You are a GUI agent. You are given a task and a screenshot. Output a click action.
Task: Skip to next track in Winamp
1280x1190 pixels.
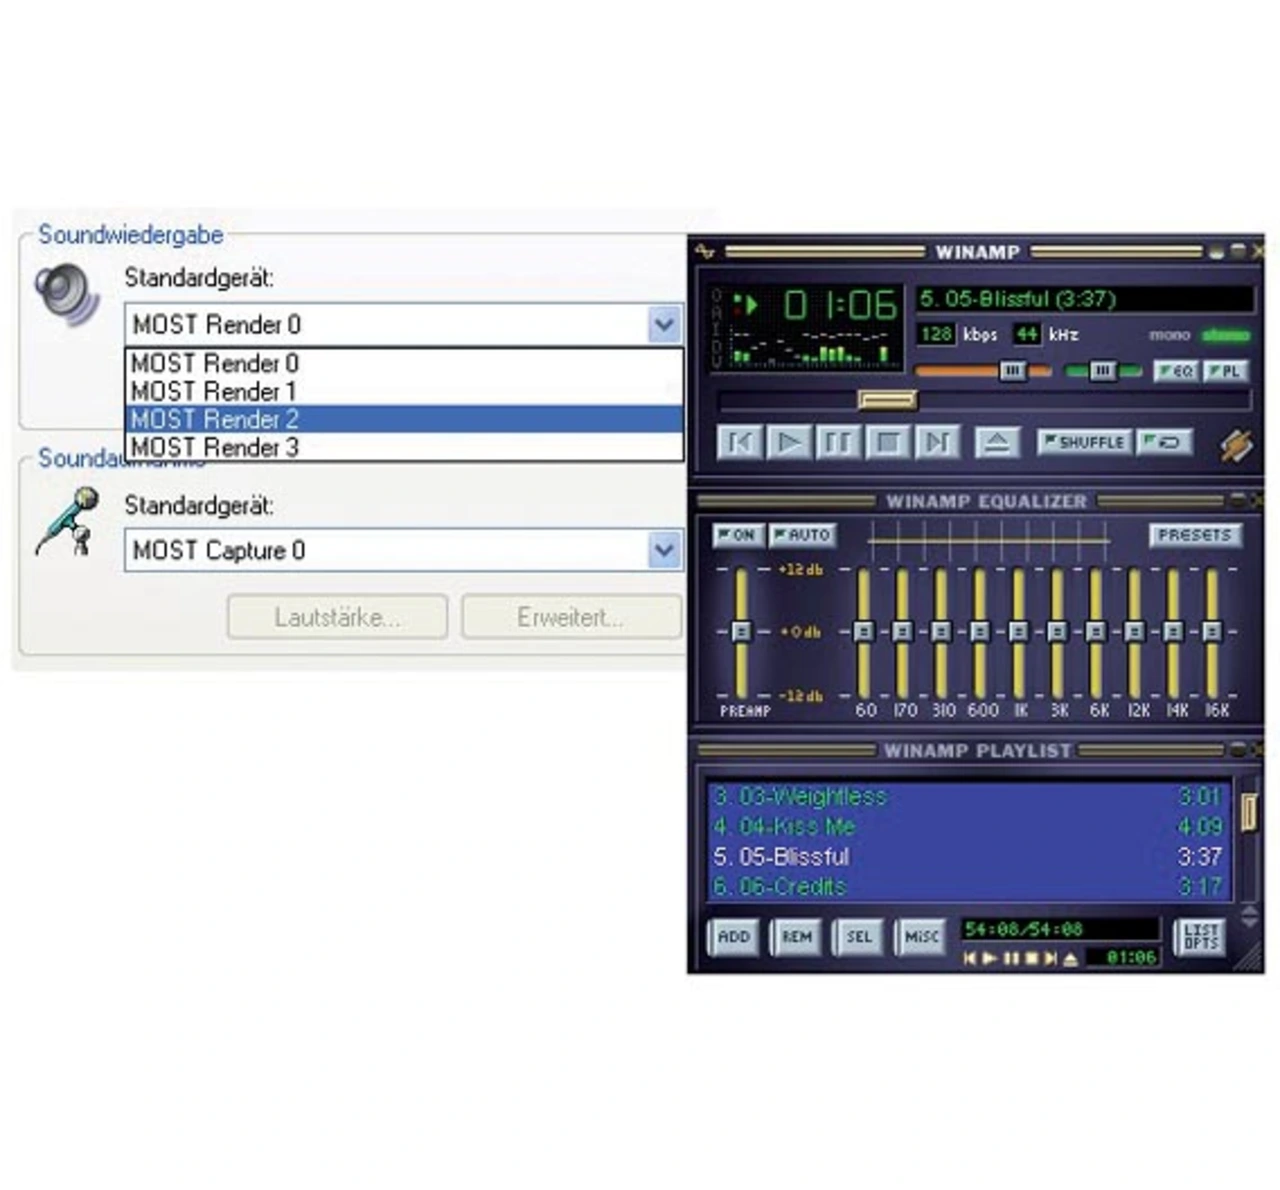[937, 442]
